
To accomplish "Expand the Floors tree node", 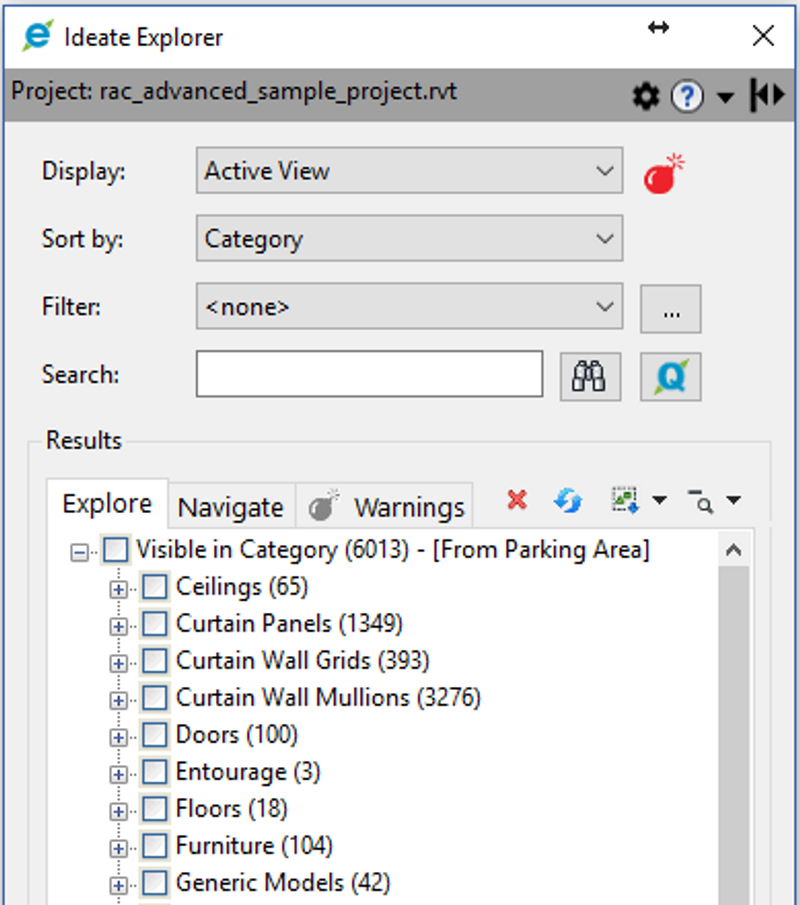I will [x=118, y=811].
